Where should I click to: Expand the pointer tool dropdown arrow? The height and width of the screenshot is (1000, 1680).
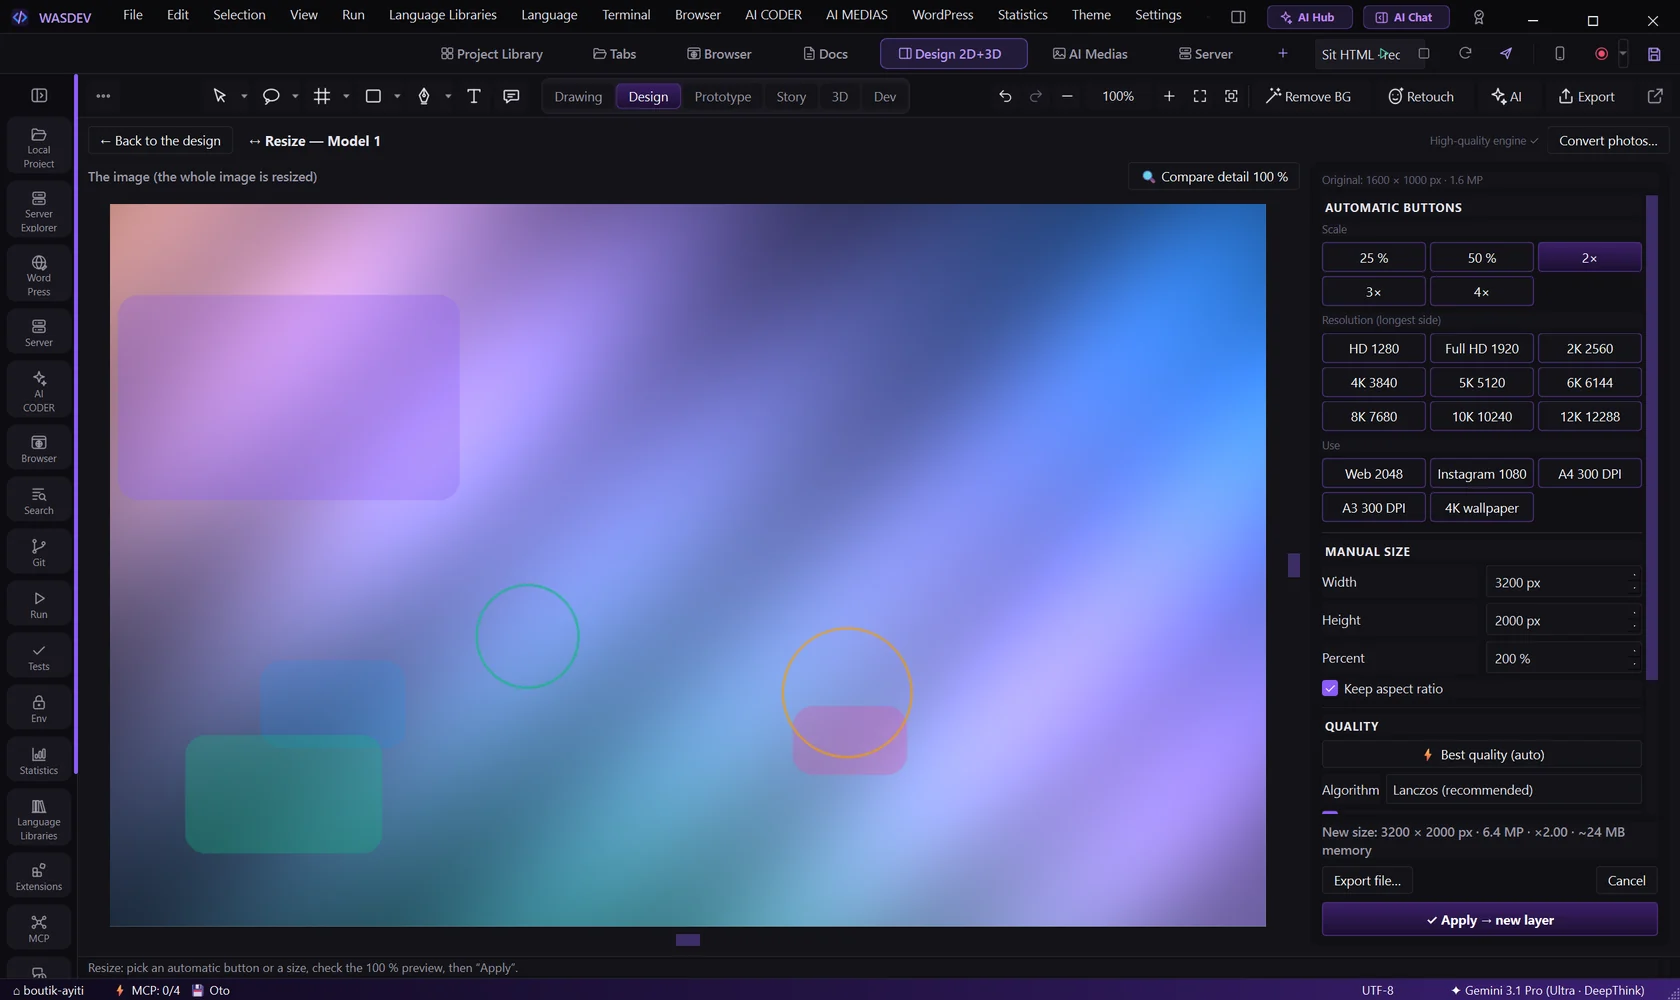tap(244, 97)
